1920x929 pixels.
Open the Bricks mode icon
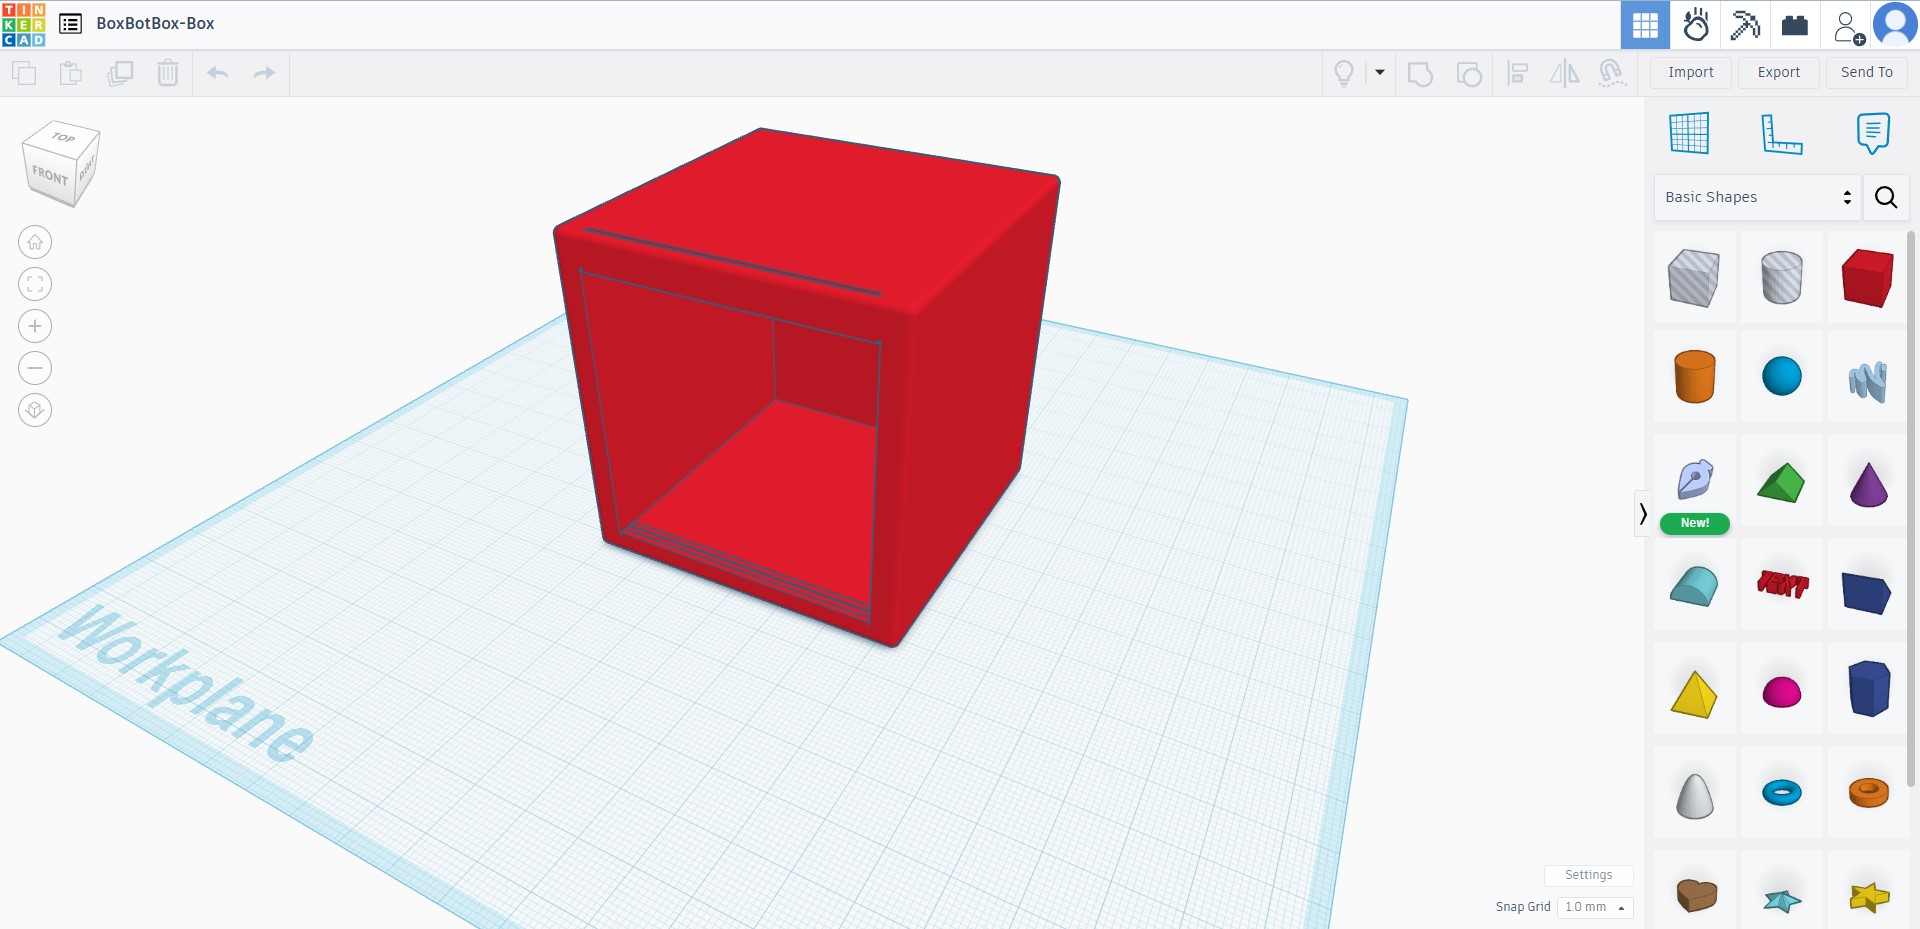pyautogui.click(x=1795, y=25)
